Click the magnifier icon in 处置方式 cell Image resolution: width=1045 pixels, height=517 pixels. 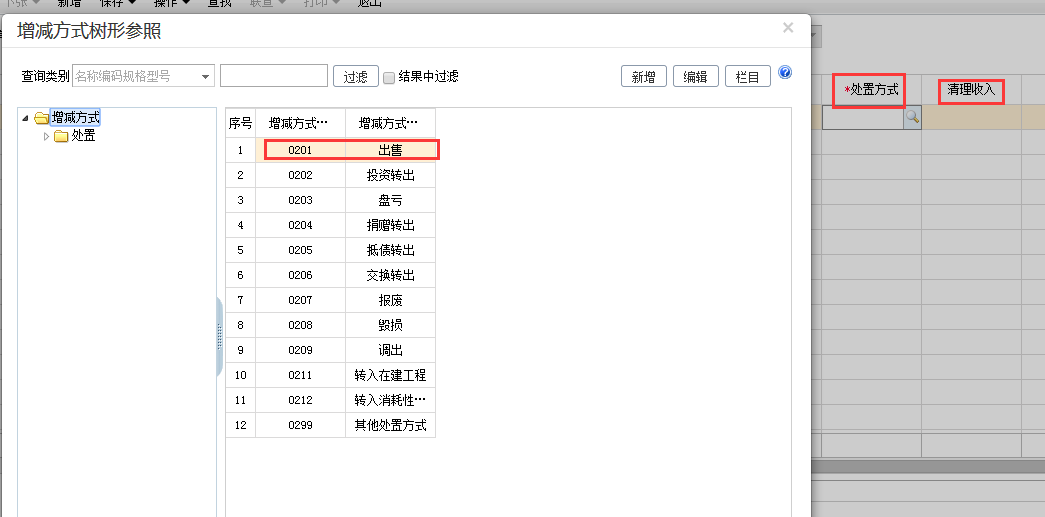tap(912, 117)
